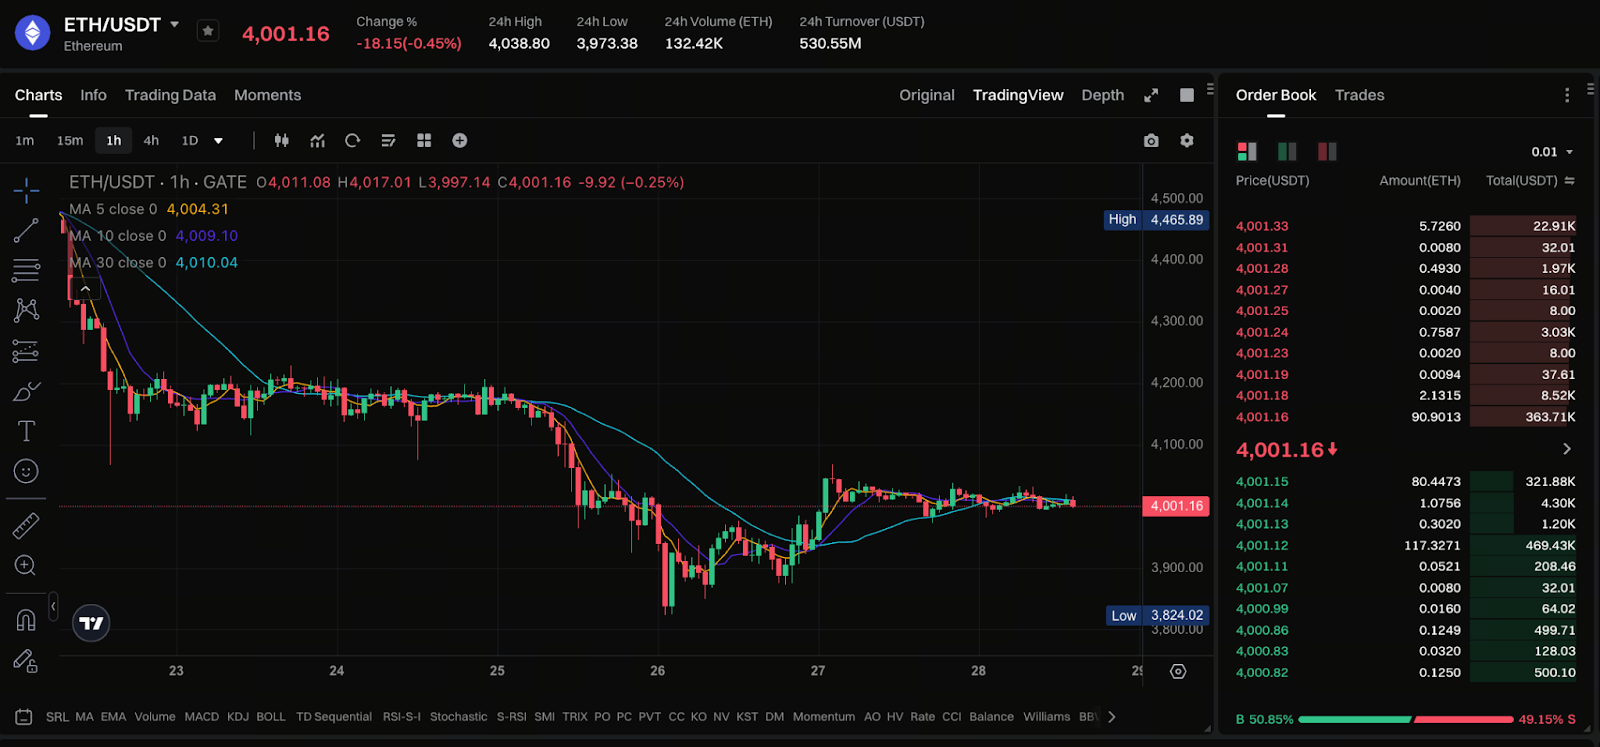Add the MACD indicator

coord(201,717)
